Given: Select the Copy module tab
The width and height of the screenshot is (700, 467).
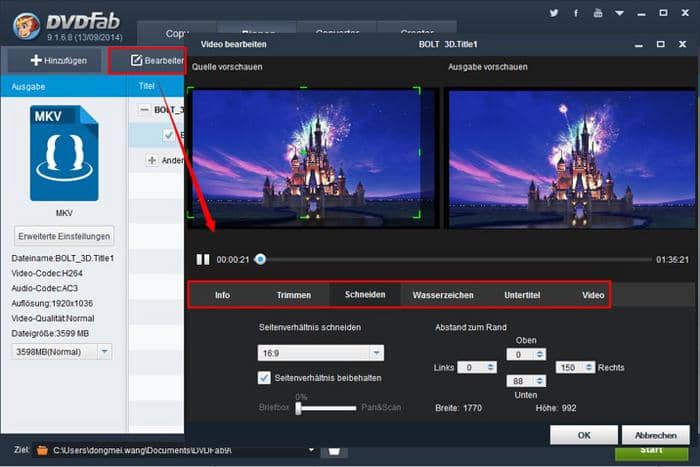Looking at the screenshot, I should (x=177, y=33).
